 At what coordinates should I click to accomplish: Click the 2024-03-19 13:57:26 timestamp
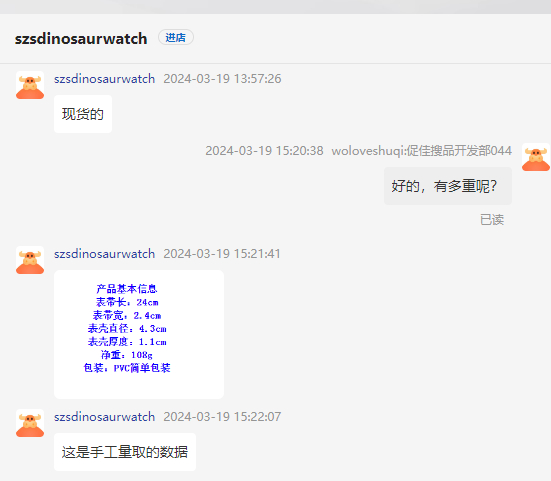point(222,79)
